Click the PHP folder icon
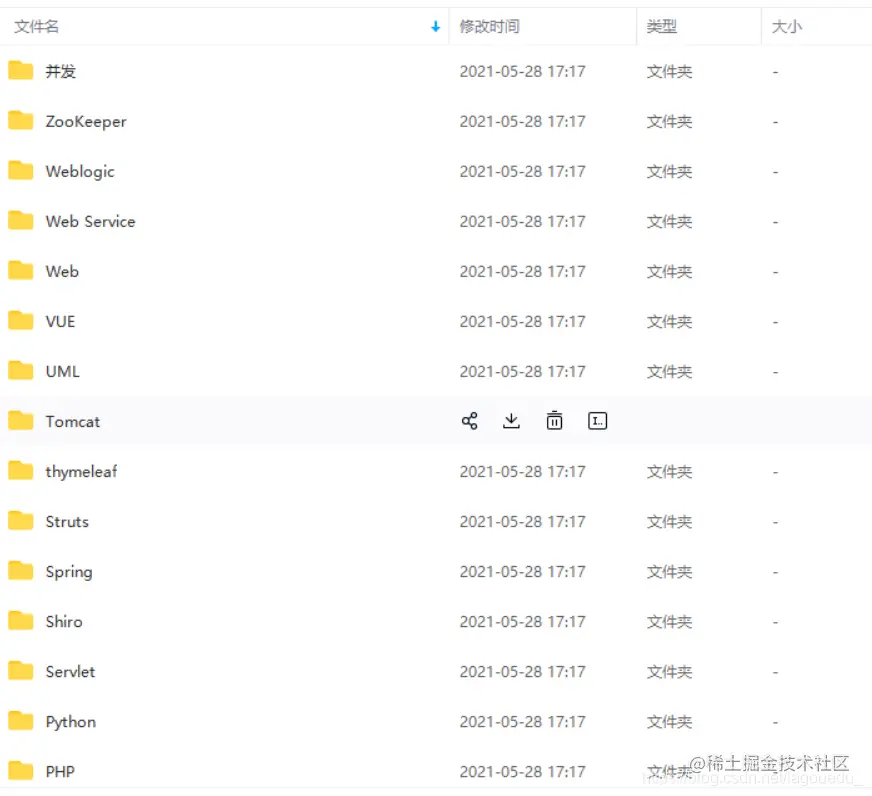Image resolution: width=872 pixels, height=796 pixels. [x=20, y=771]
